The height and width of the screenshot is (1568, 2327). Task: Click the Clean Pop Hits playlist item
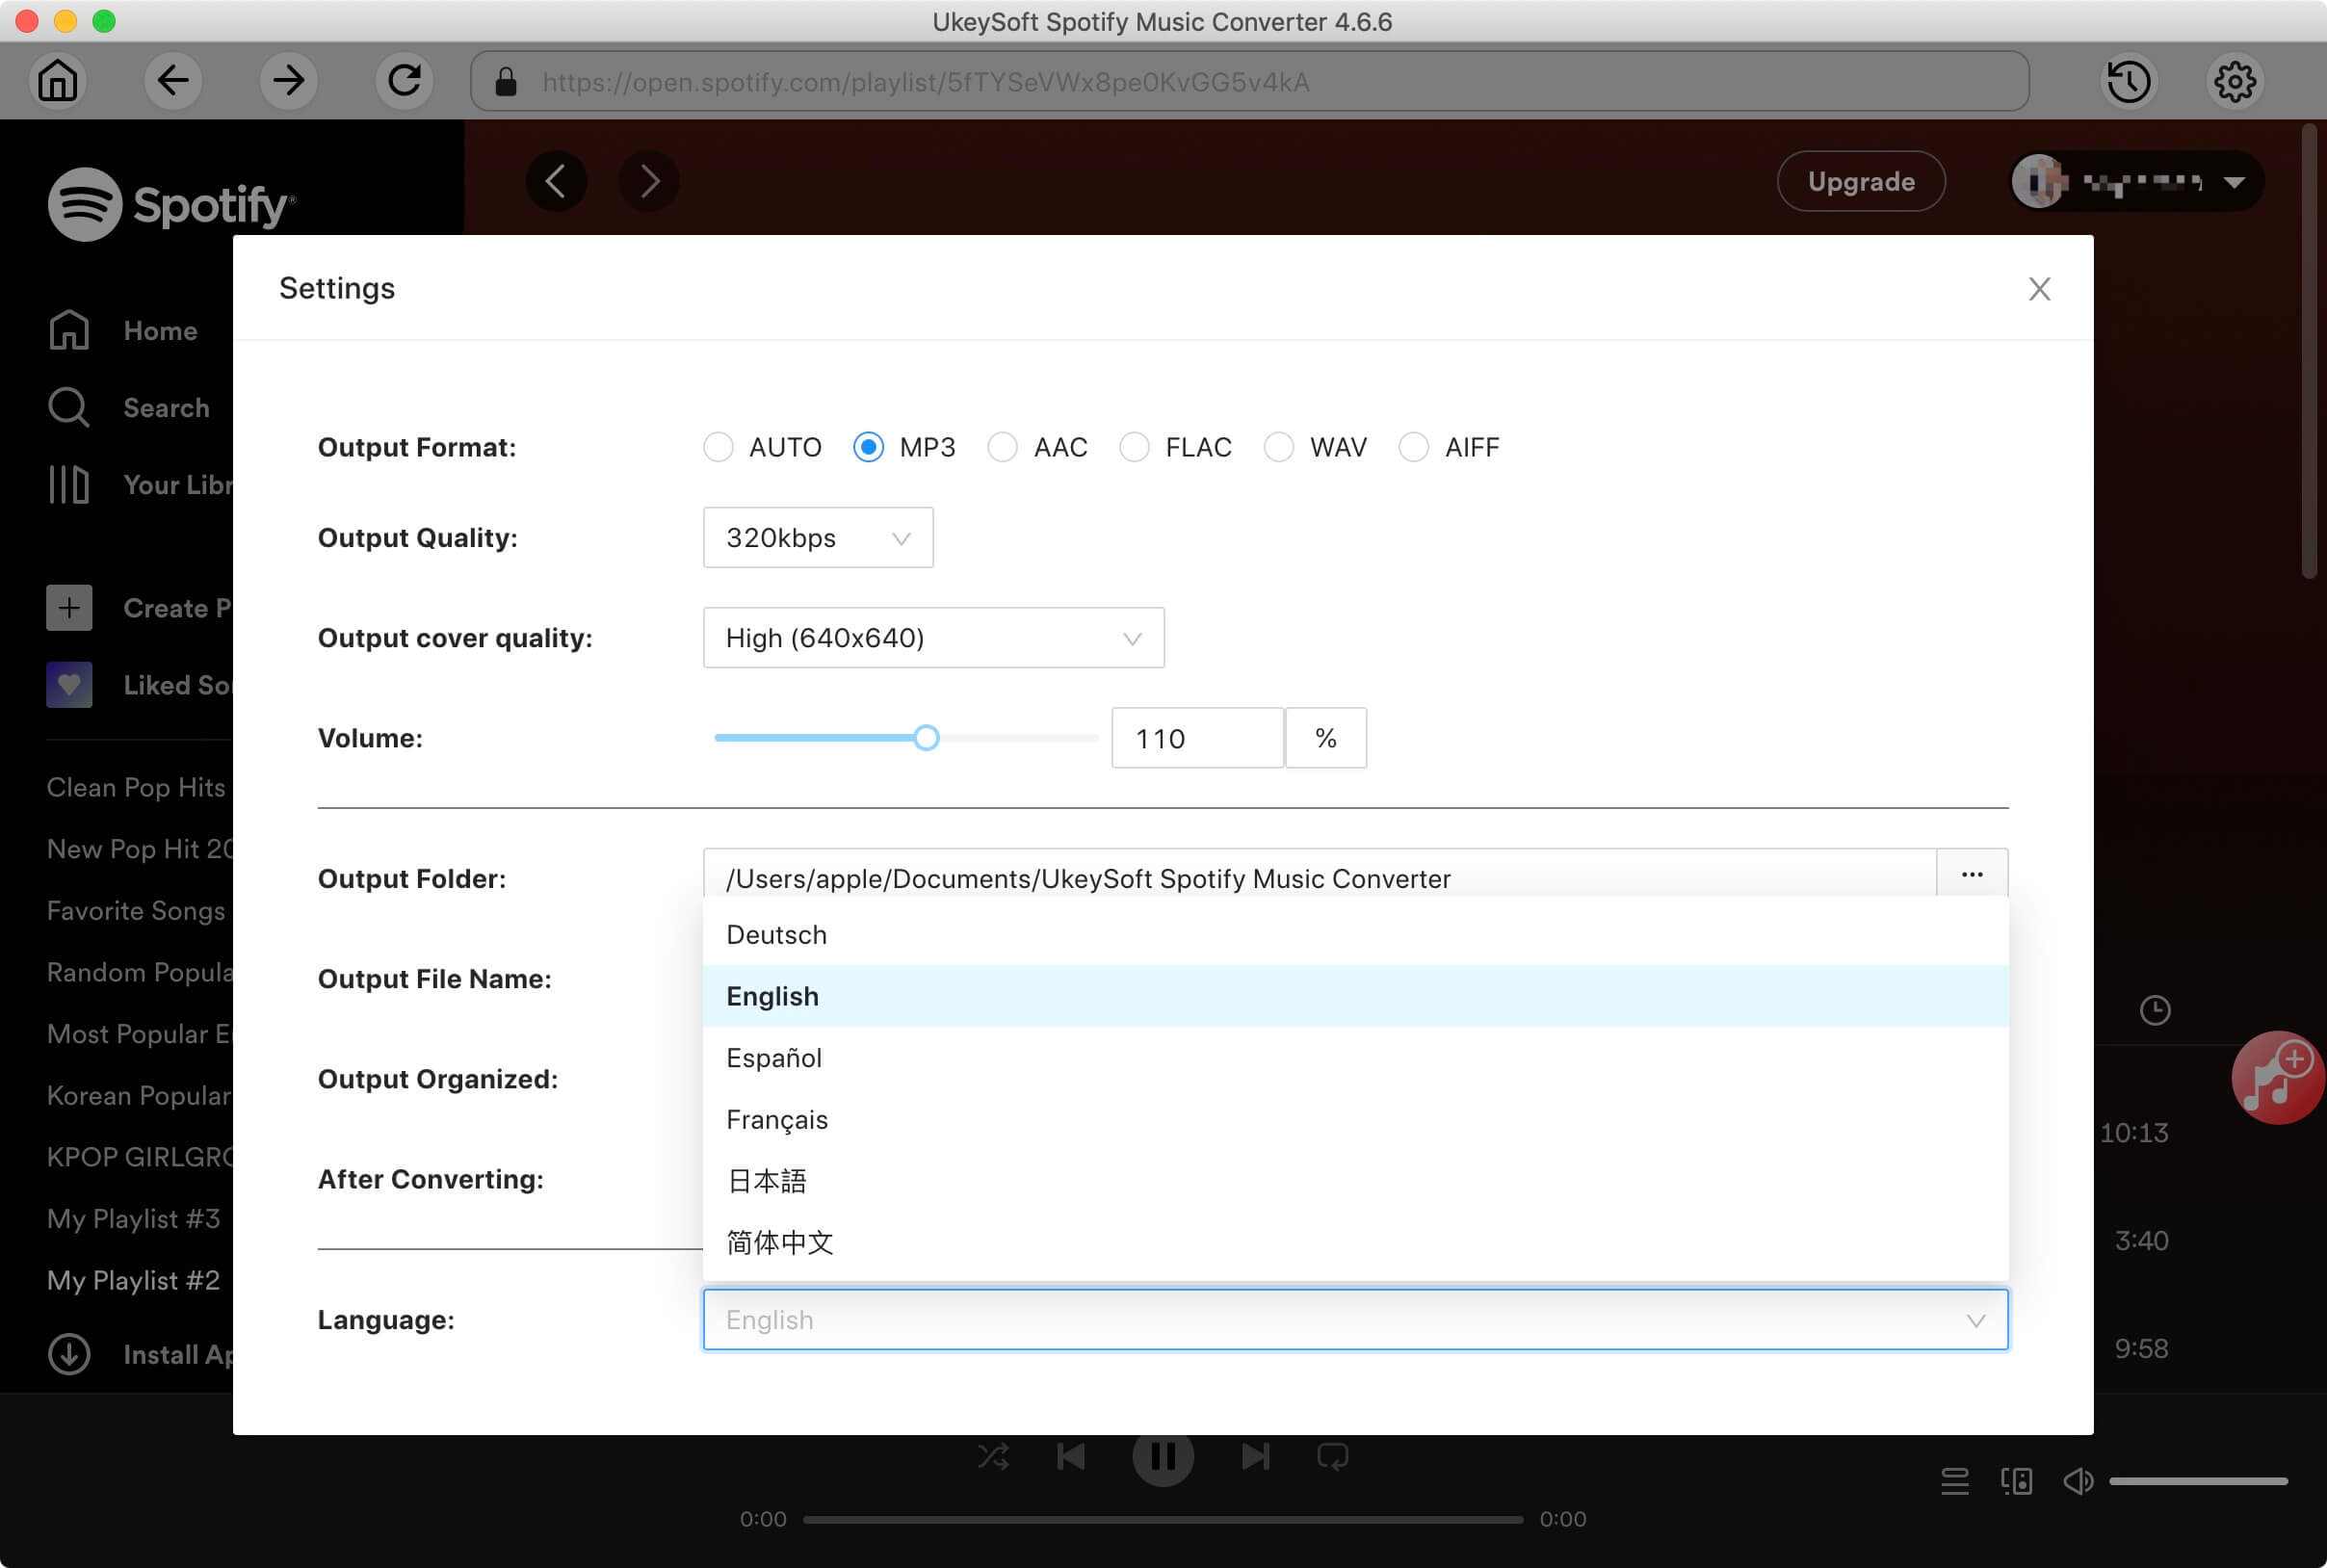(135, 786)
